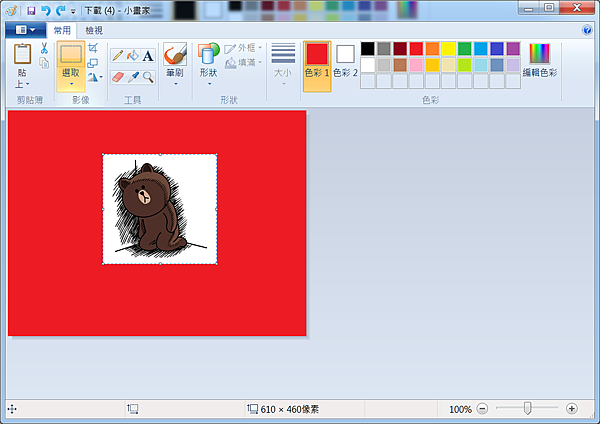Switch to the View (檢視) tab
Screen dimensions: 600x424
point(94,30)
